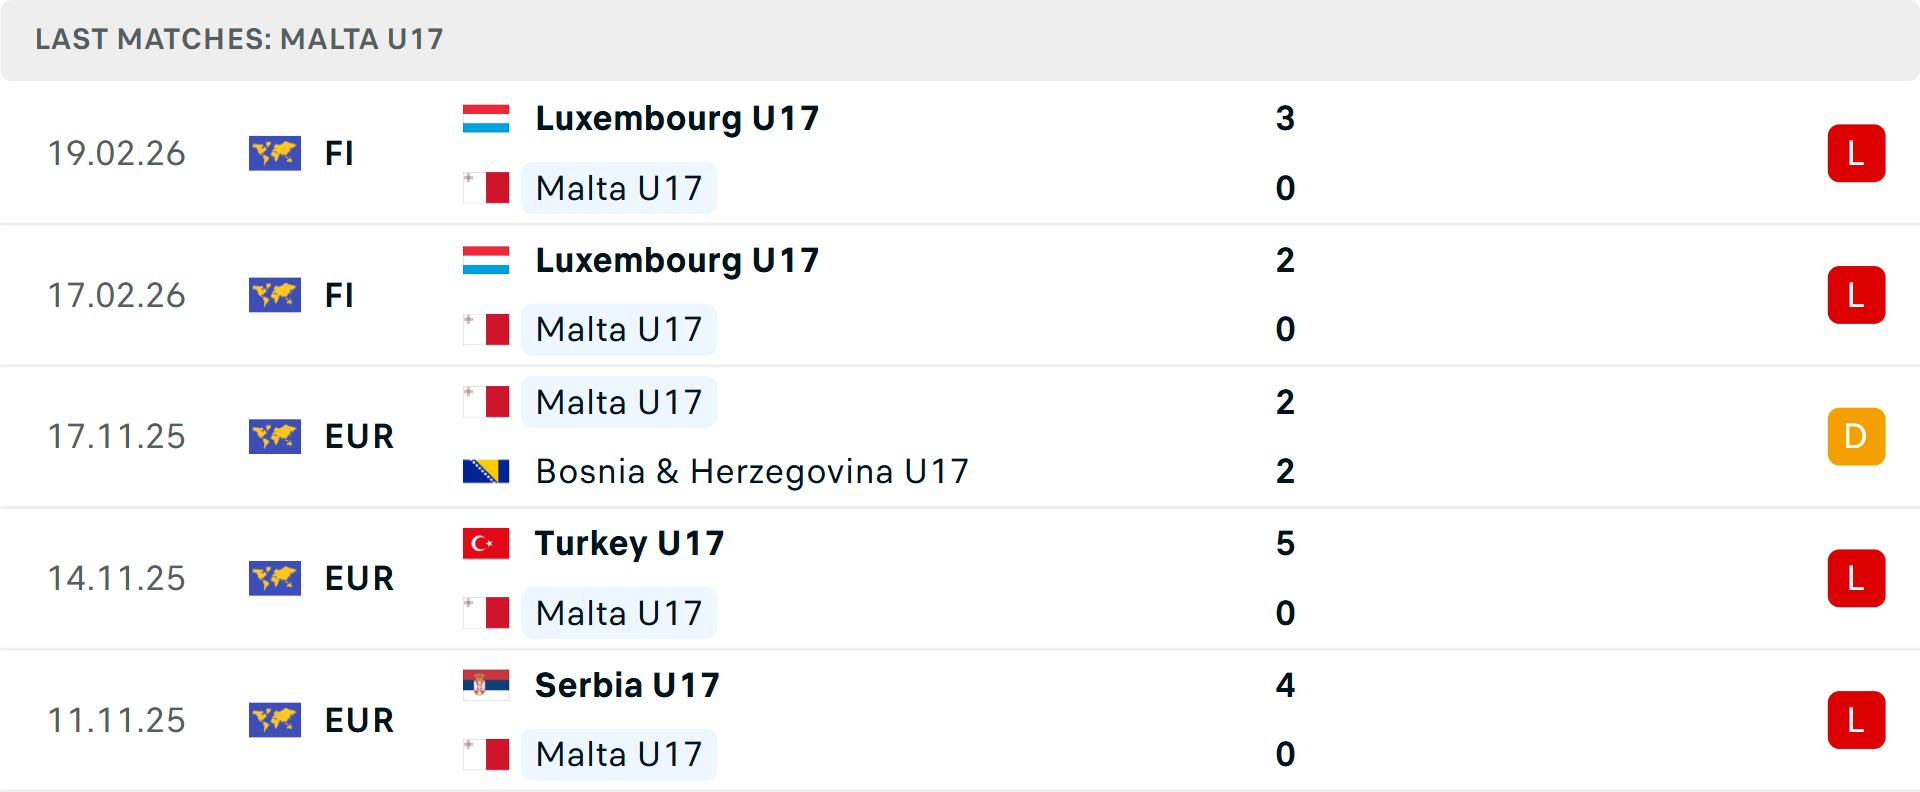This screenshot has width=1920, height=792.
Task: Open Malta U17 team page in the draw match
Action: click(618, 401)
